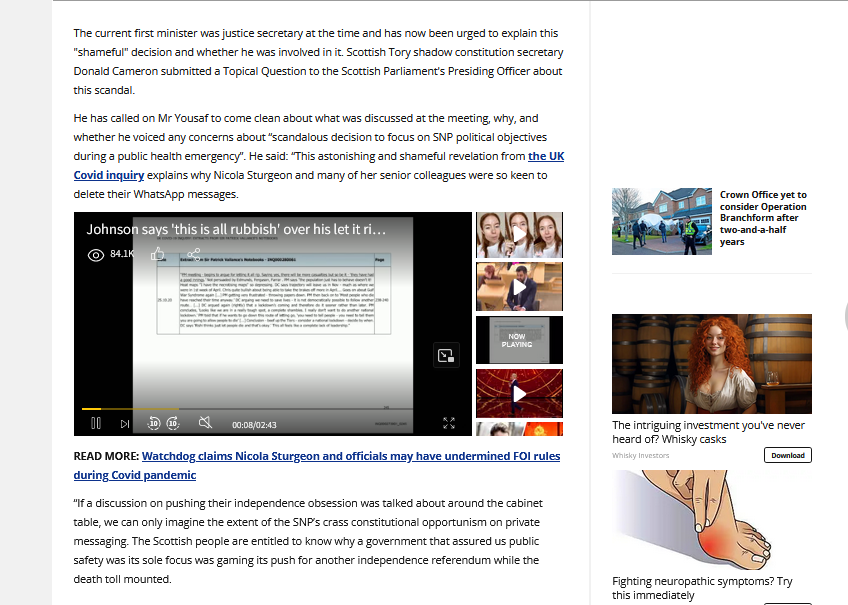
Task: Open the Watchdog claims Nicola Sturgeon link
Action: [x=317, y=466]
